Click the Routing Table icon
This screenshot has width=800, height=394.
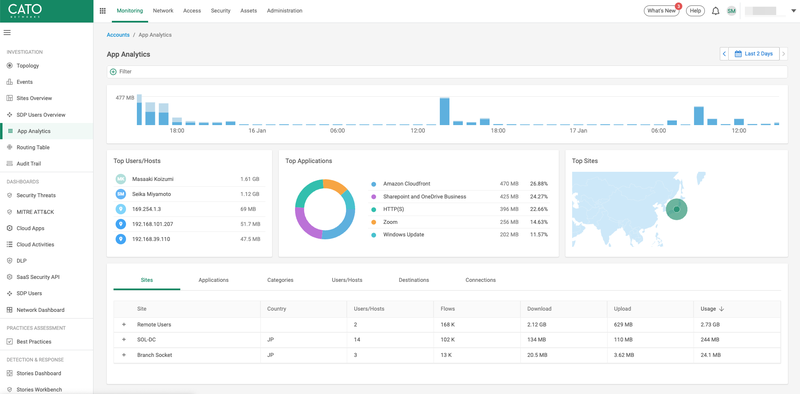click(x=10, y=147)
